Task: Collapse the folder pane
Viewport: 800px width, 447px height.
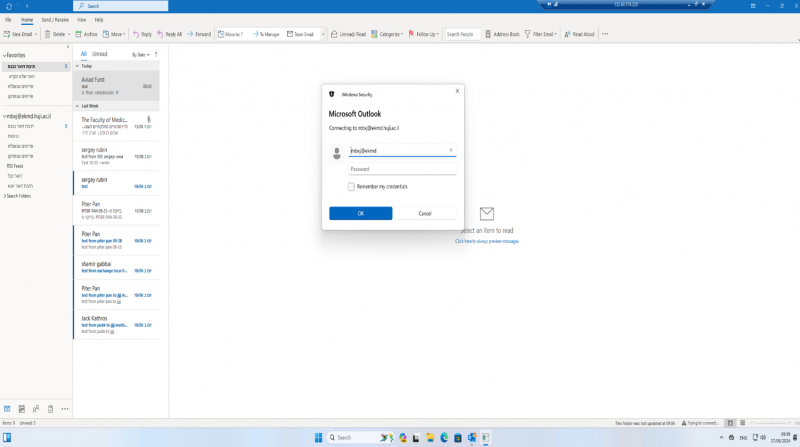Action: tap(68, 47)
